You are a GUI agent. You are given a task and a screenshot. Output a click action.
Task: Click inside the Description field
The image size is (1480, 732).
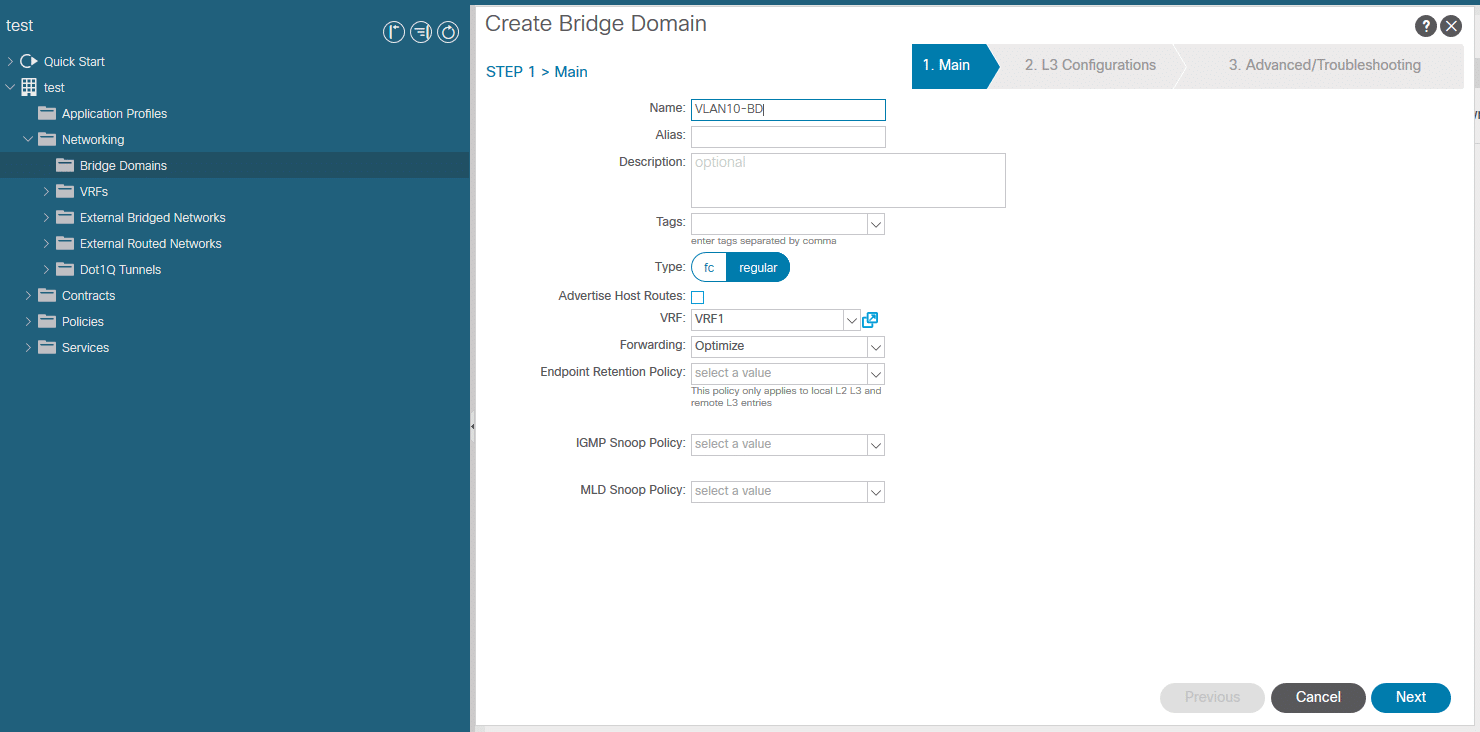847,180
